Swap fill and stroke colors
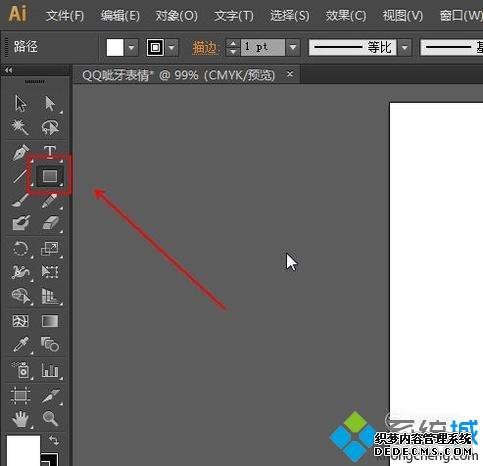483x466 pixels. (54, 440)
